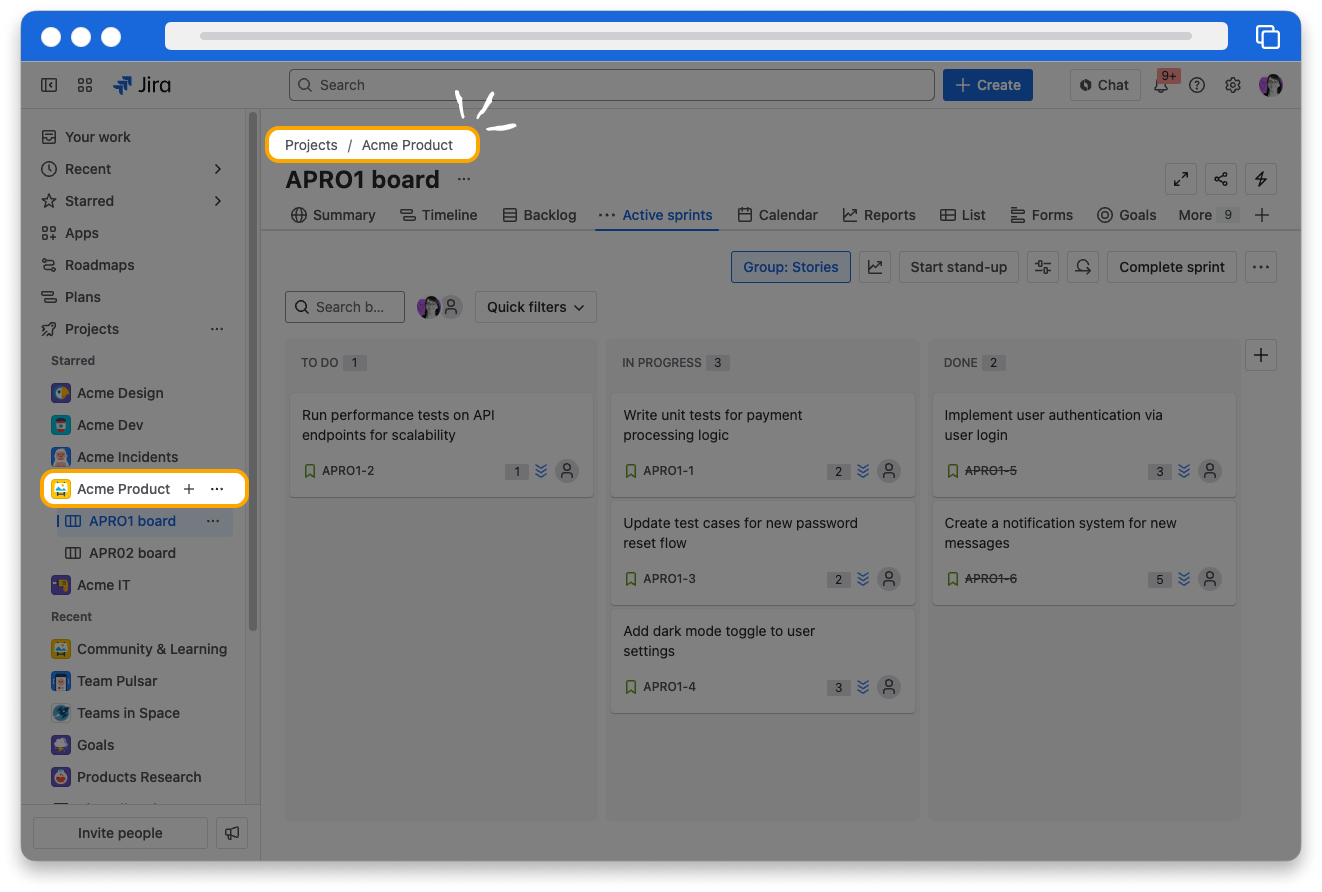
Task: Open the help question mark icon
Action: [1197, 85]
